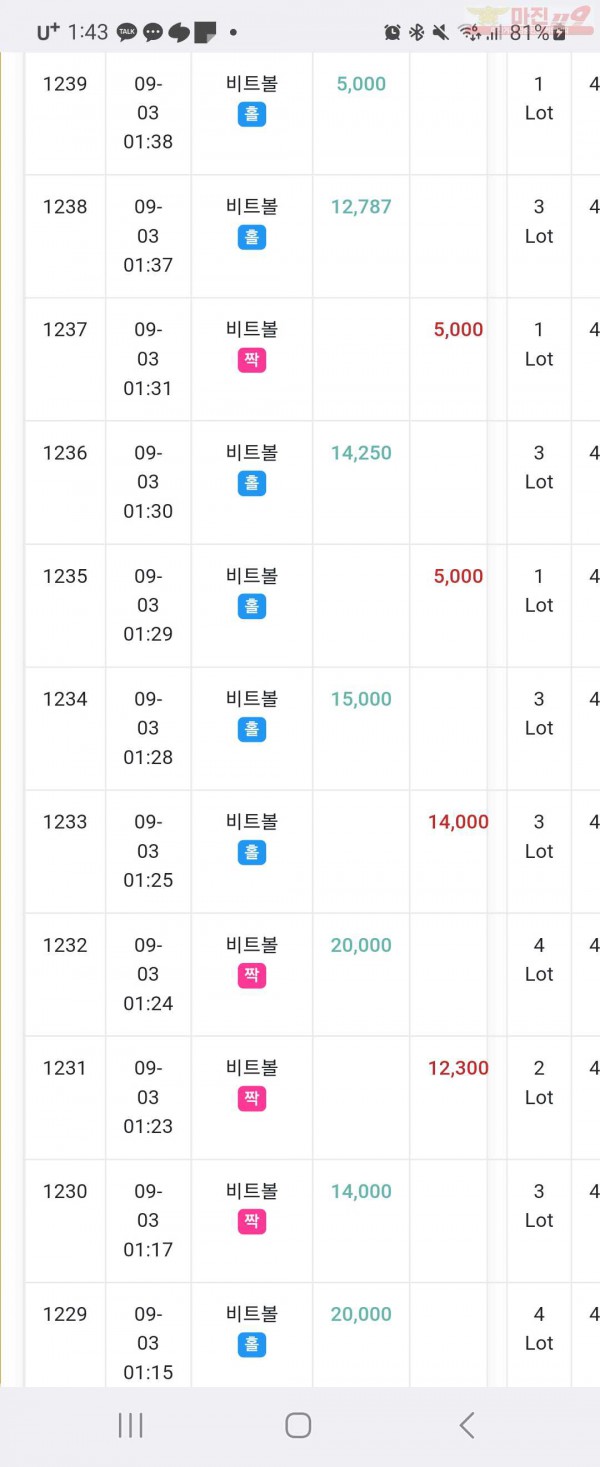This screenshot has height=1467, width=600.
Task: Open the recent apps navigation button
Action: pos(131,1425)
